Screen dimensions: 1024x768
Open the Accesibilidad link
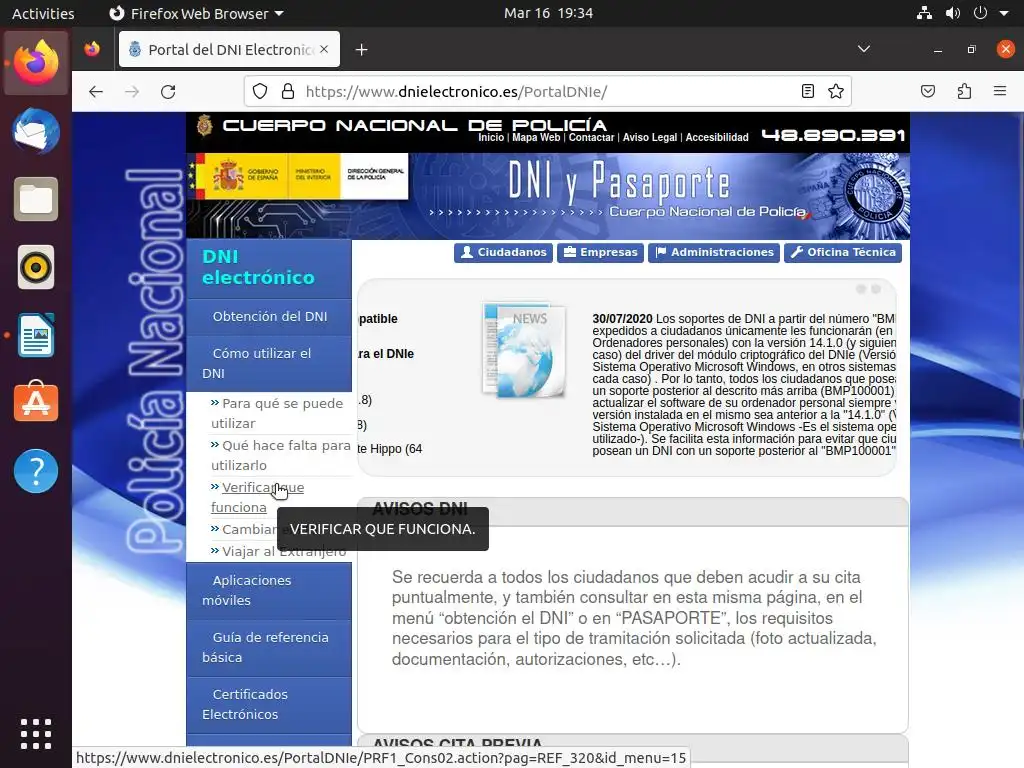pos(717,137)
